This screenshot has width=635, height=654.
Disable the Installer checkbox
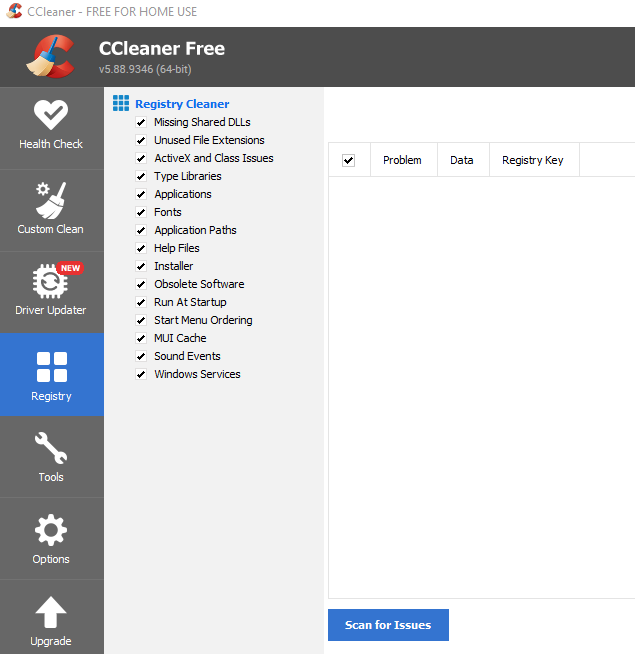141,266
